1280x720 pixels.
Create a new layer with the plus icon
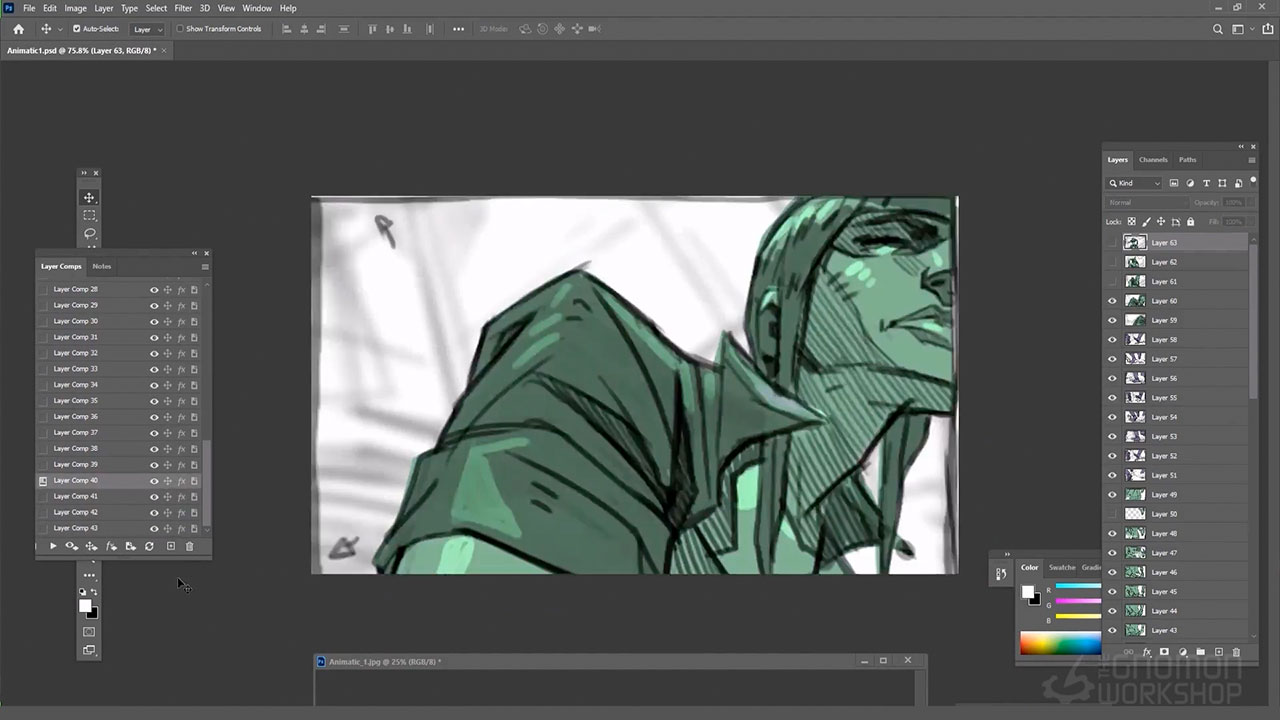(1218, 652)
